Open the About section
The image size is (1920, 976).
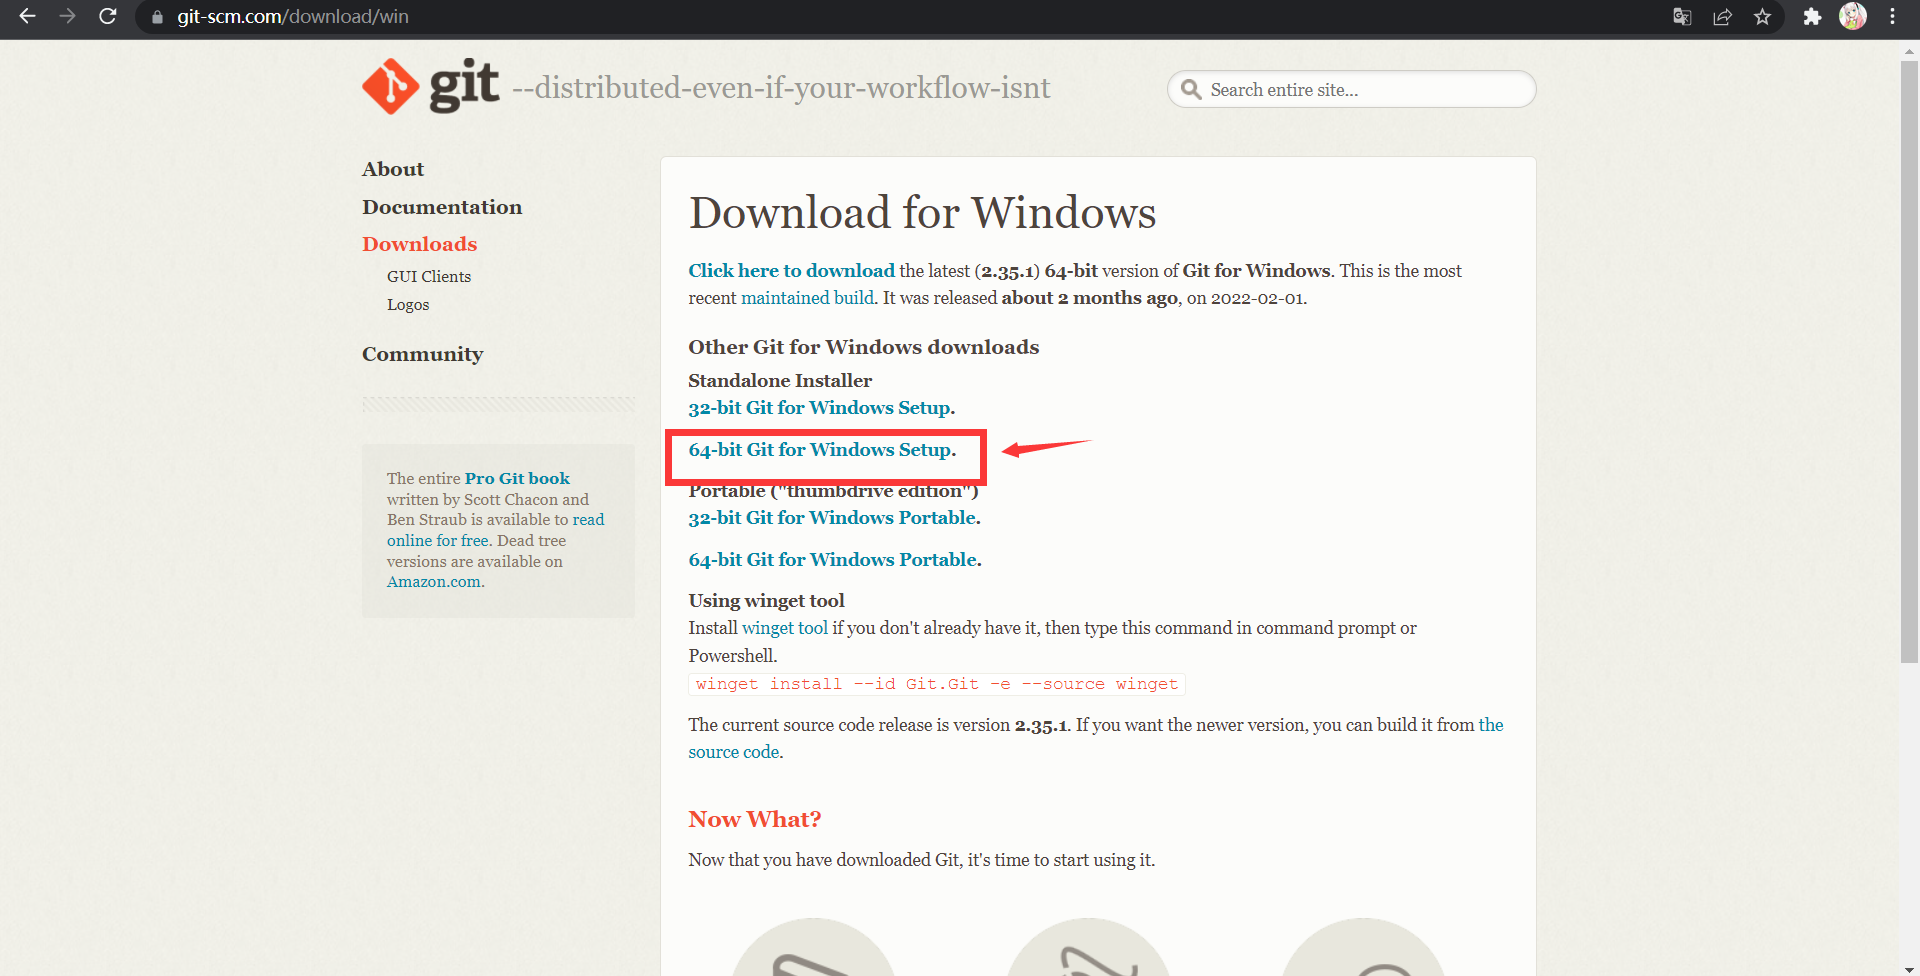click(393, 169)
